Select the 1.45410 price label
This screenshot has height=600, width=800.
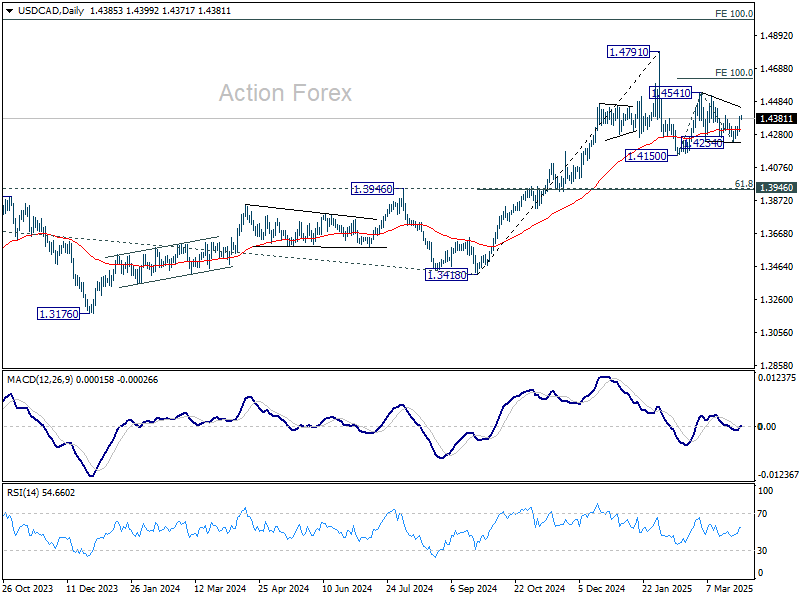coord(670,93)
